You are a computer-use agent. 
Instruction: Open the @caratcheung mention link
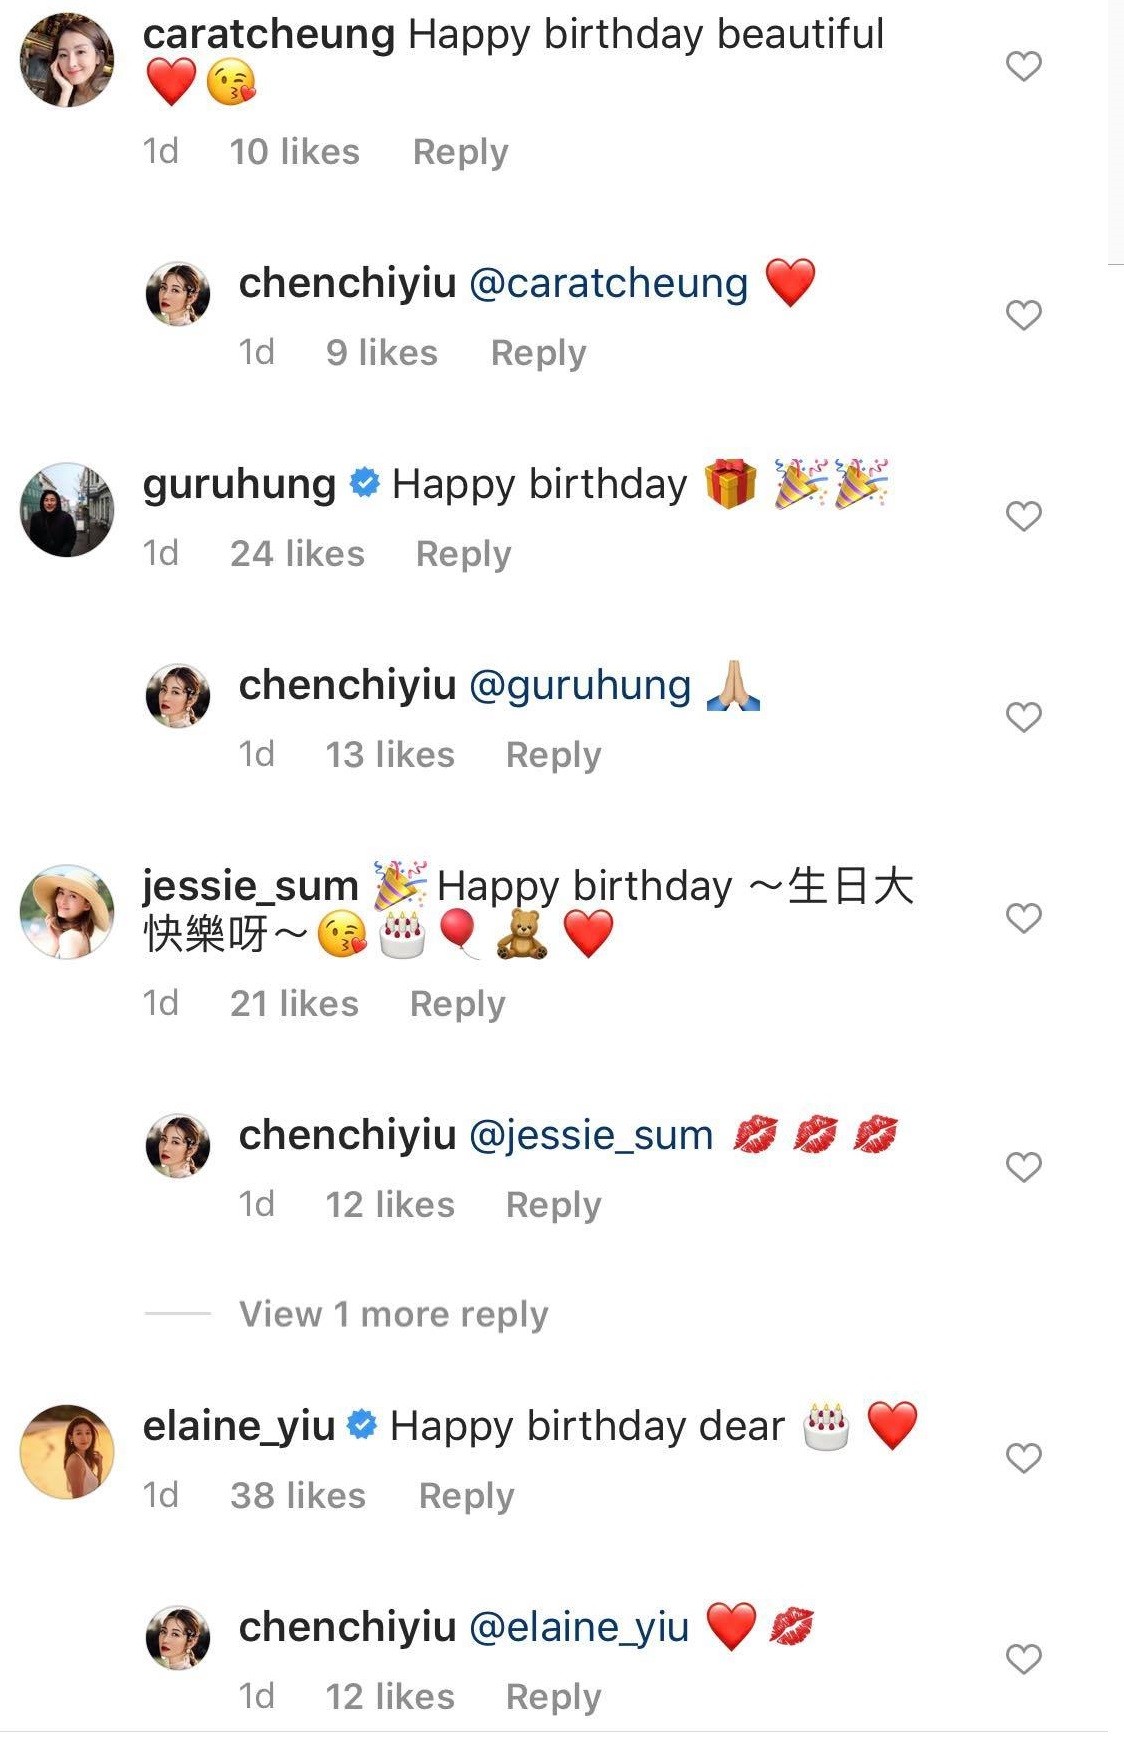pyautogui.click(x=608, y=284)
